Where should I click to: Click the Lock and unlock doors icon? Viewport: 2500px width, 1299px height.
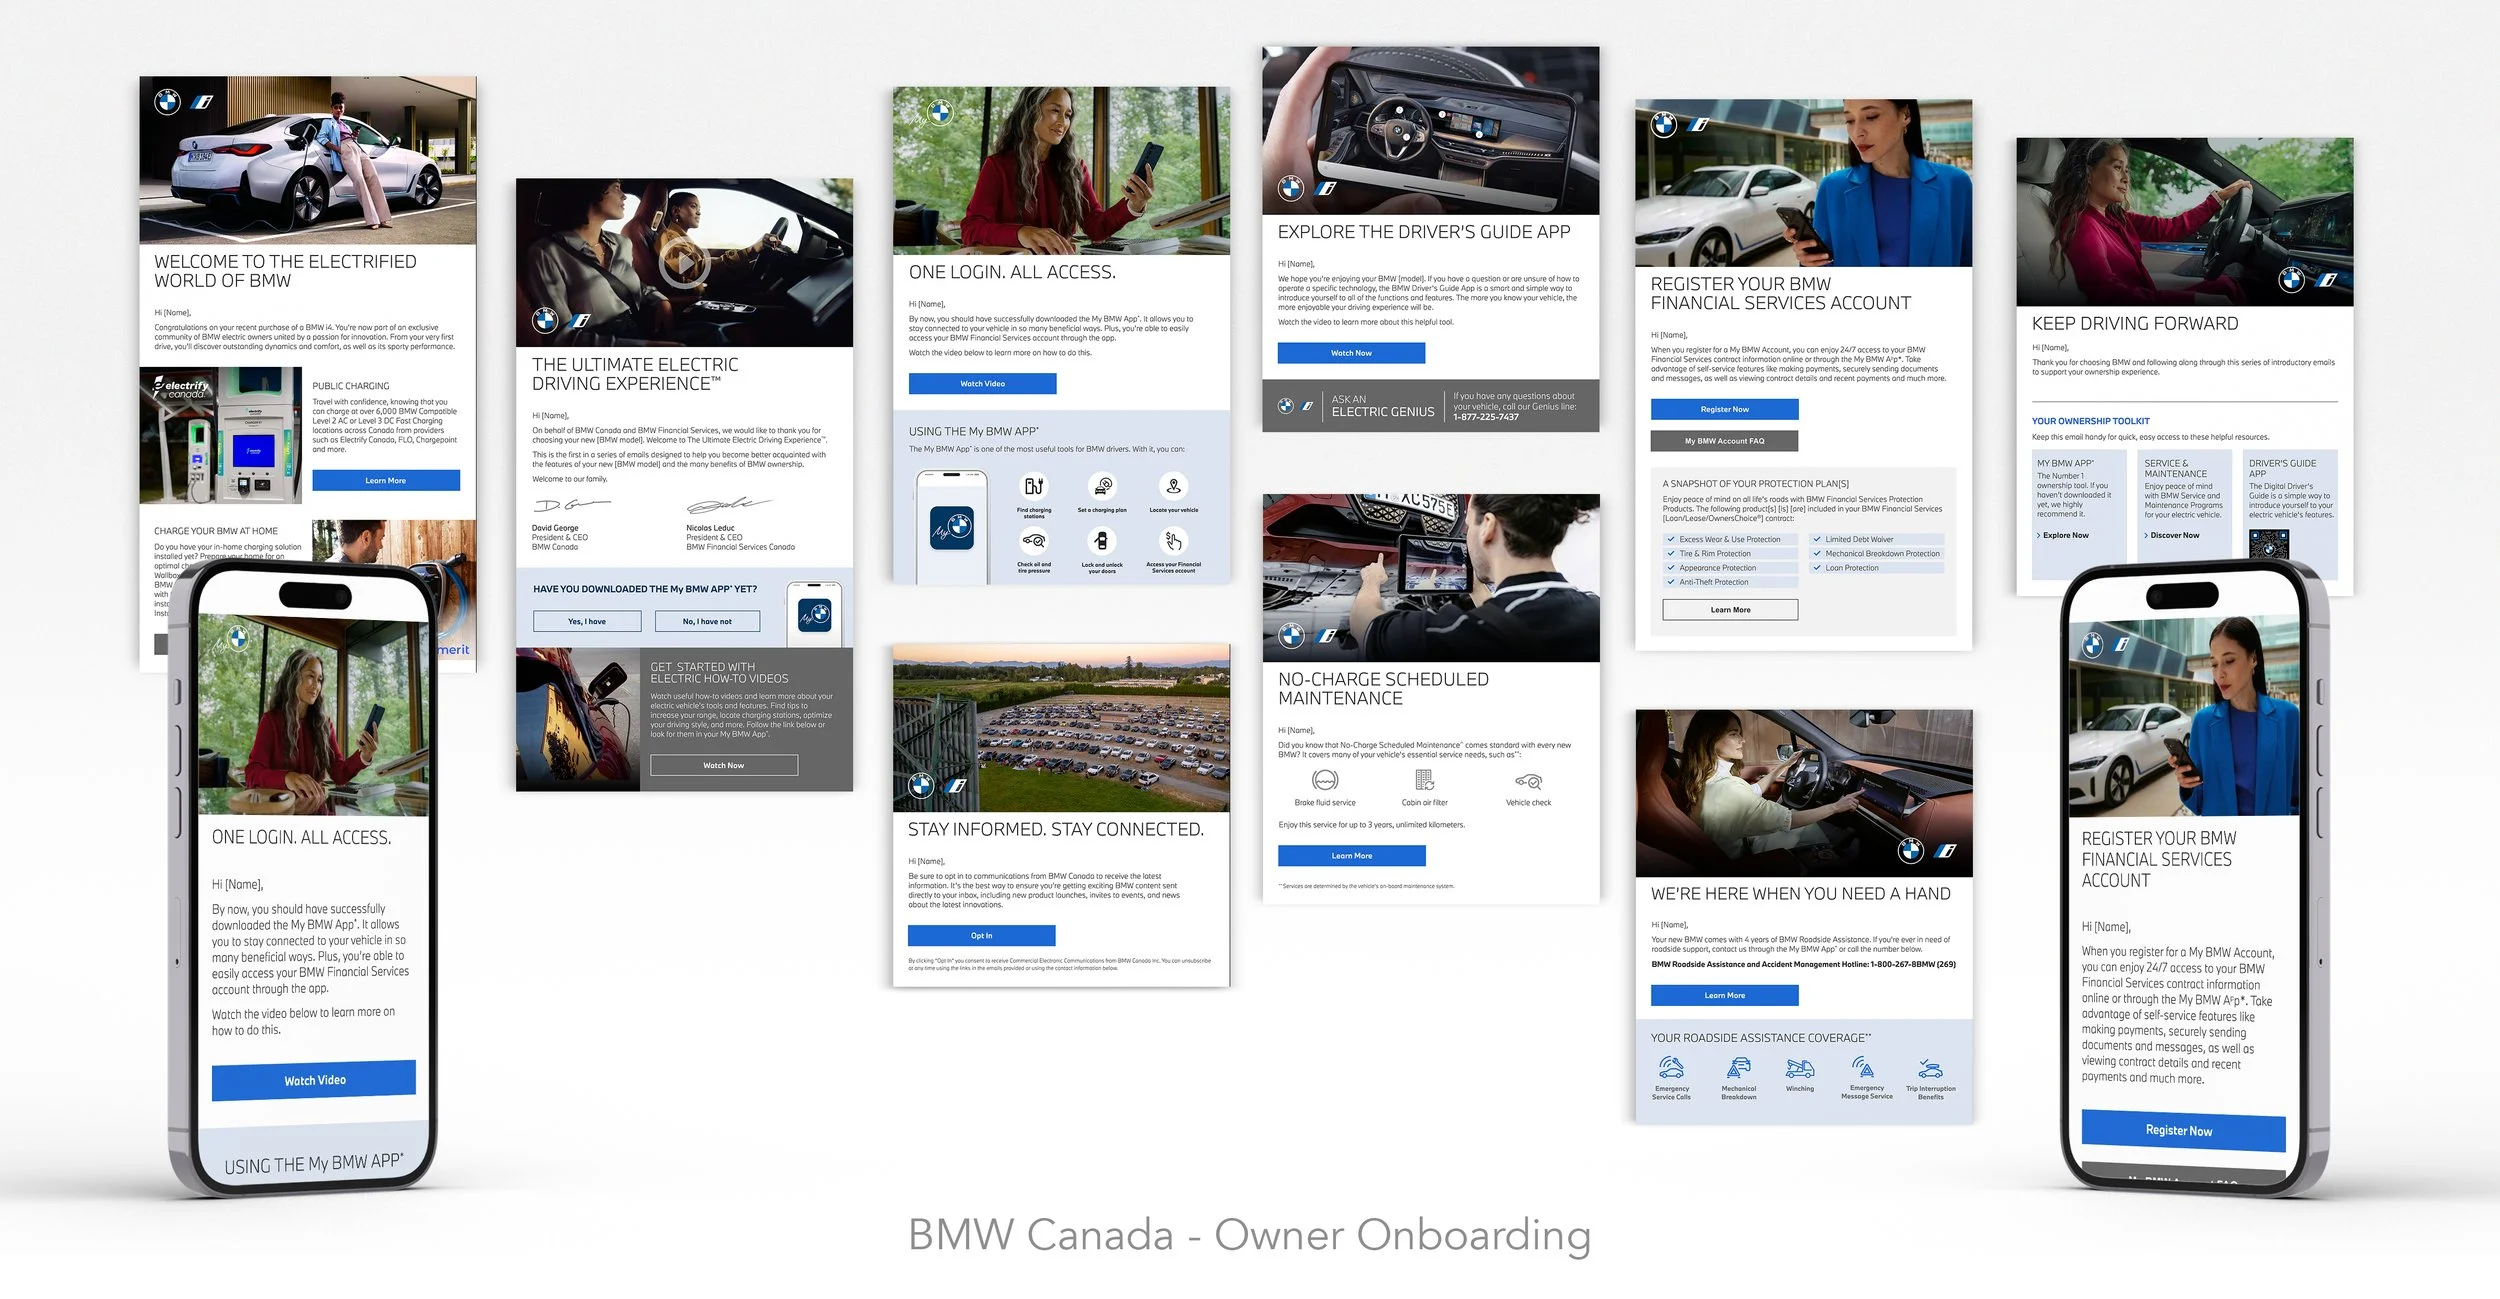click(x=1101, y=541)
